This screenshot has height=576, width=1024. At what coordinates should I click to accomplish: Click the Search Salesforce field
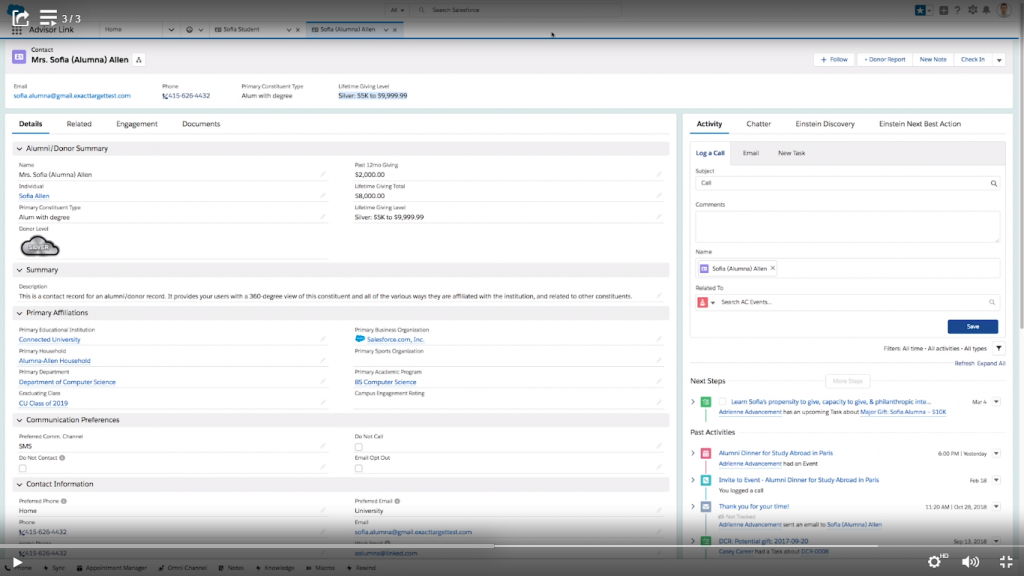(516, 10)
